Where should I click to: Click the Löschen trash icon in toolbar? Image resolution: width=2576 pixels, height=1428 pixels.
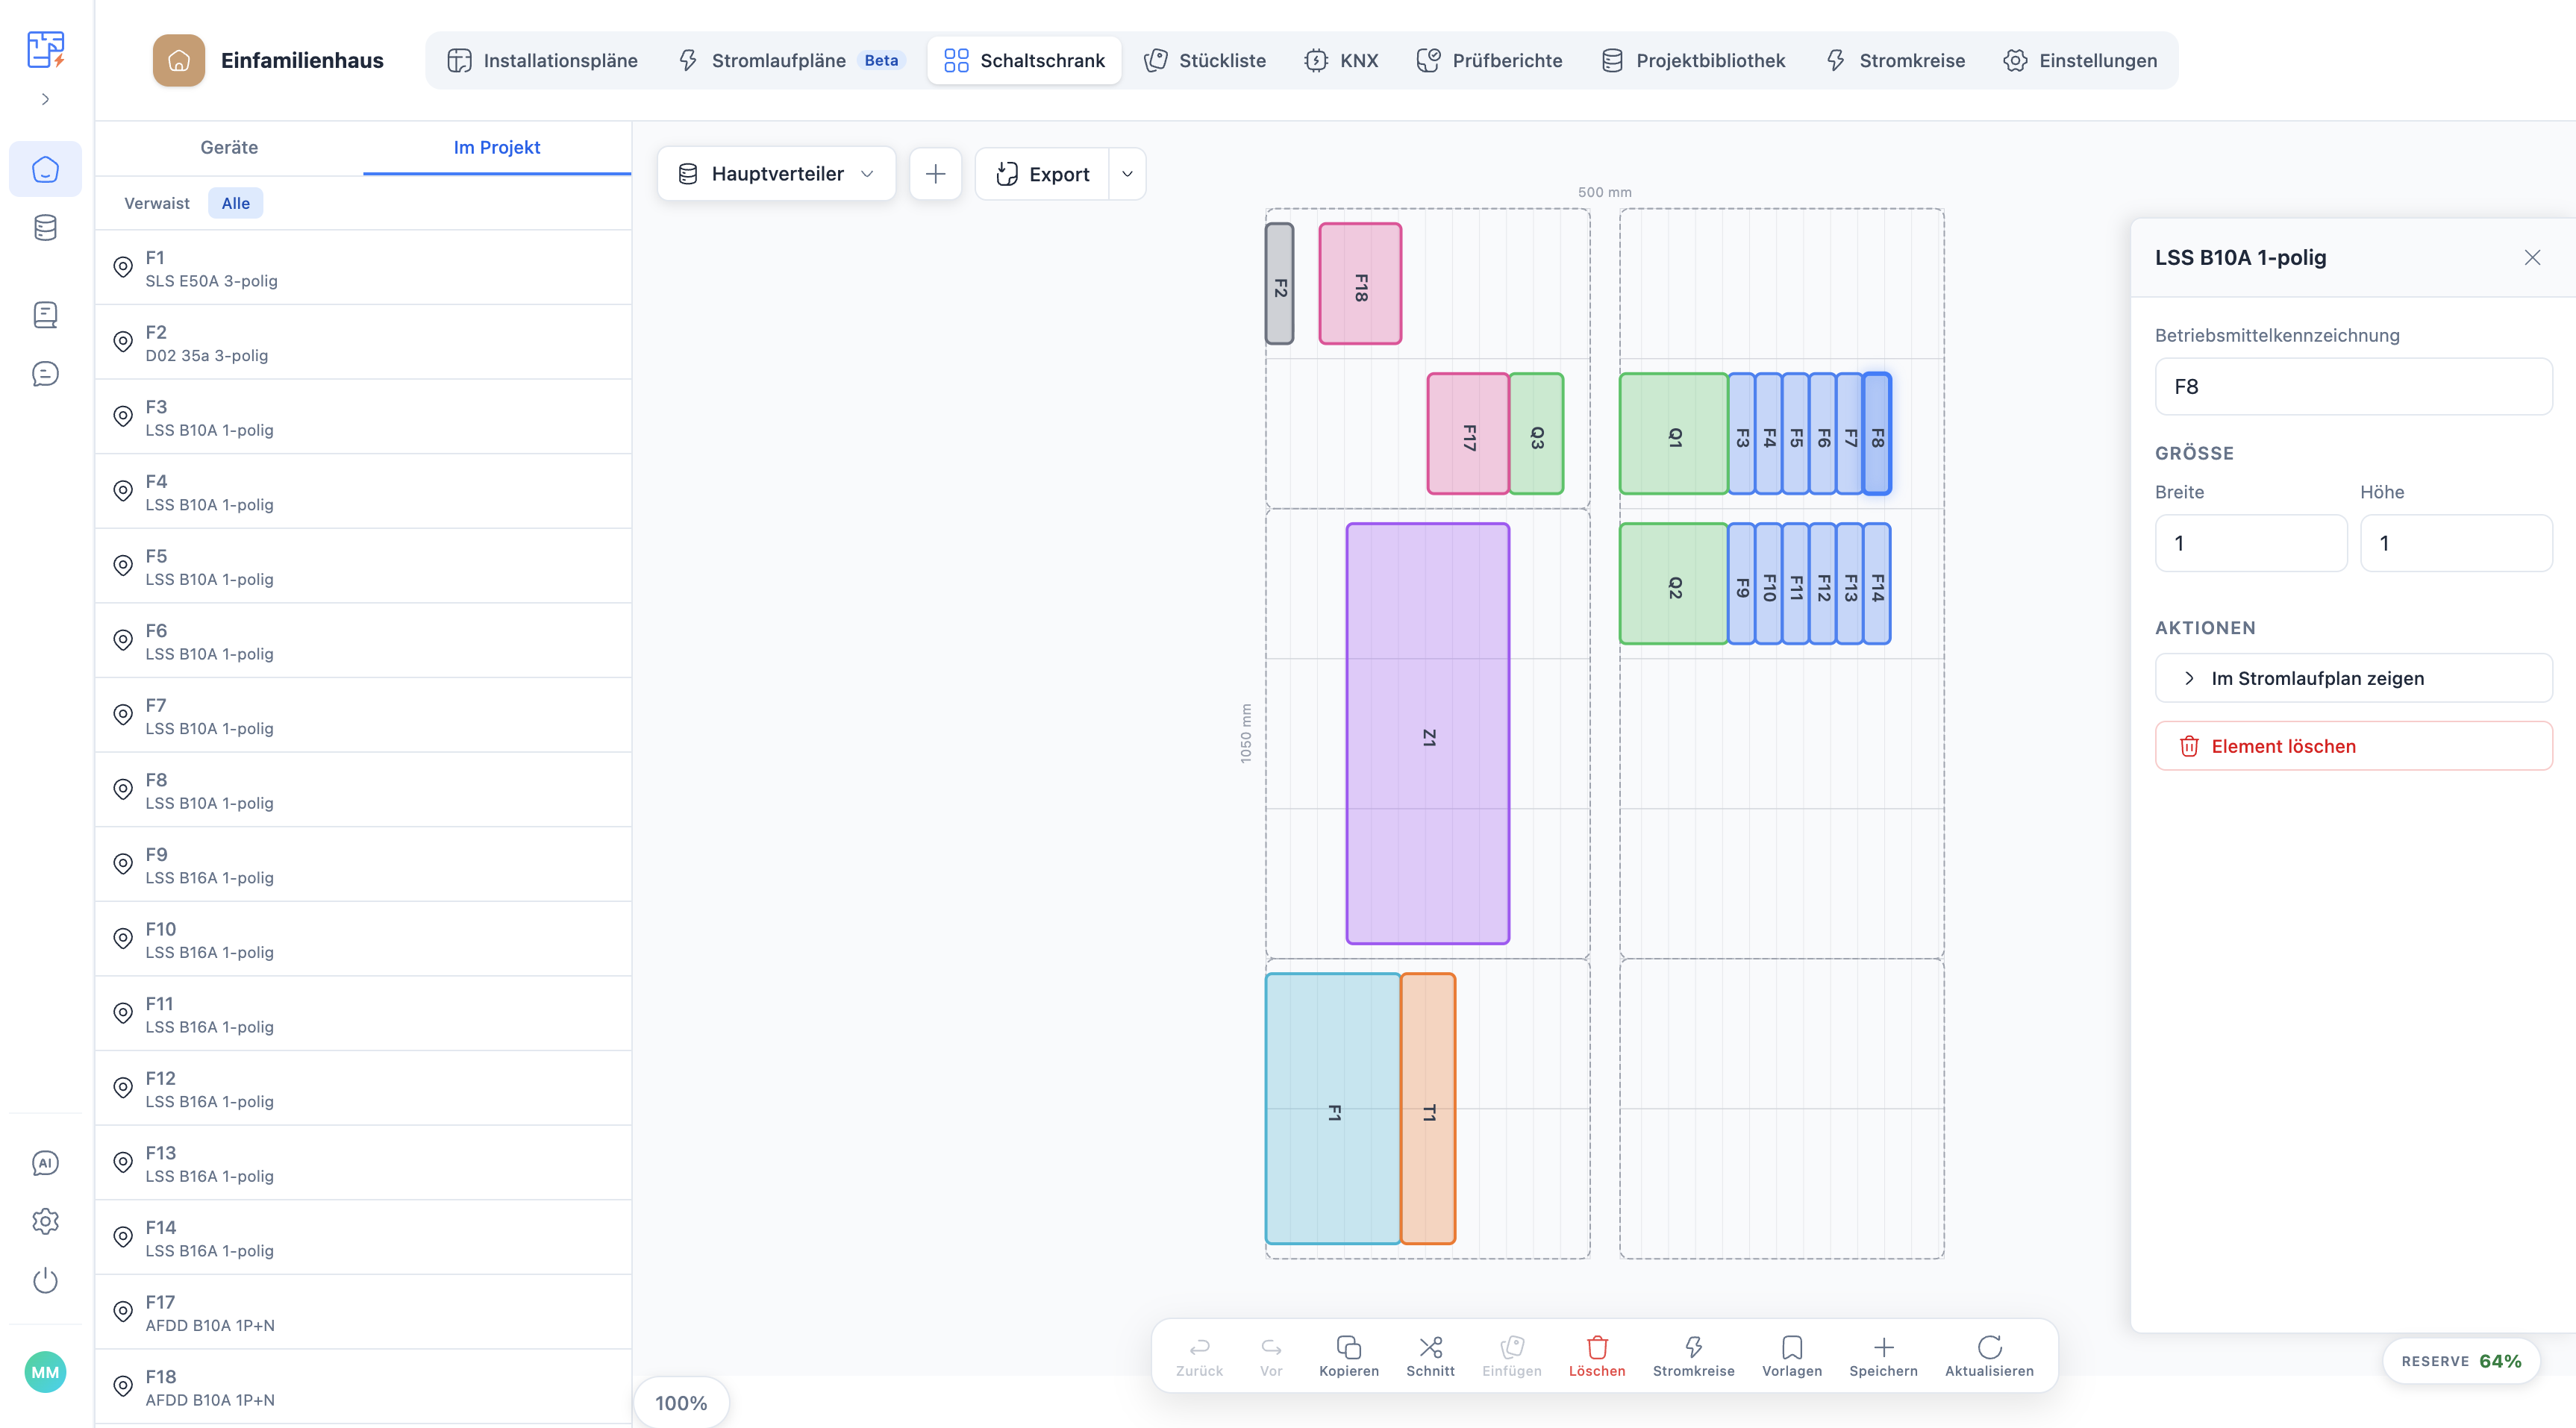1597,1346
